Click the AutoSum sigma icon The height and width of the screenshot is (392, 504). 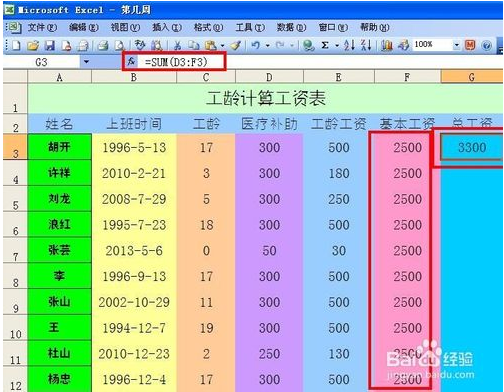point(325,45)
